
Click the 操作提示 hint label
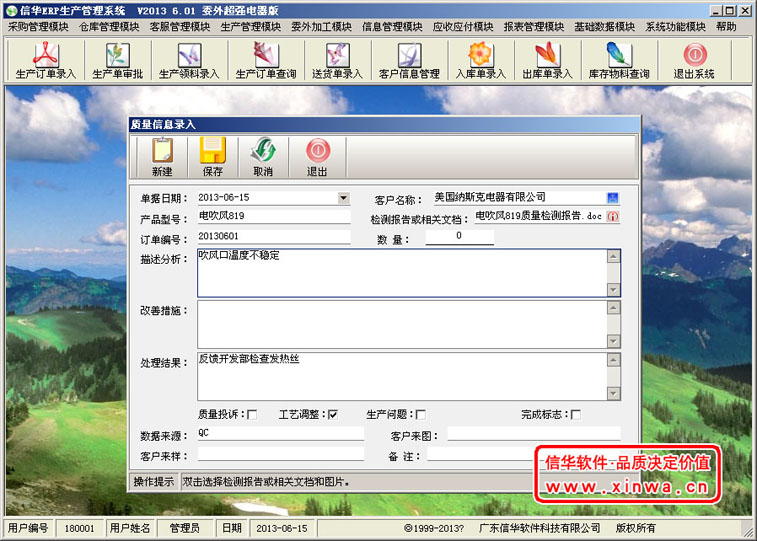(x=154, y=482)
